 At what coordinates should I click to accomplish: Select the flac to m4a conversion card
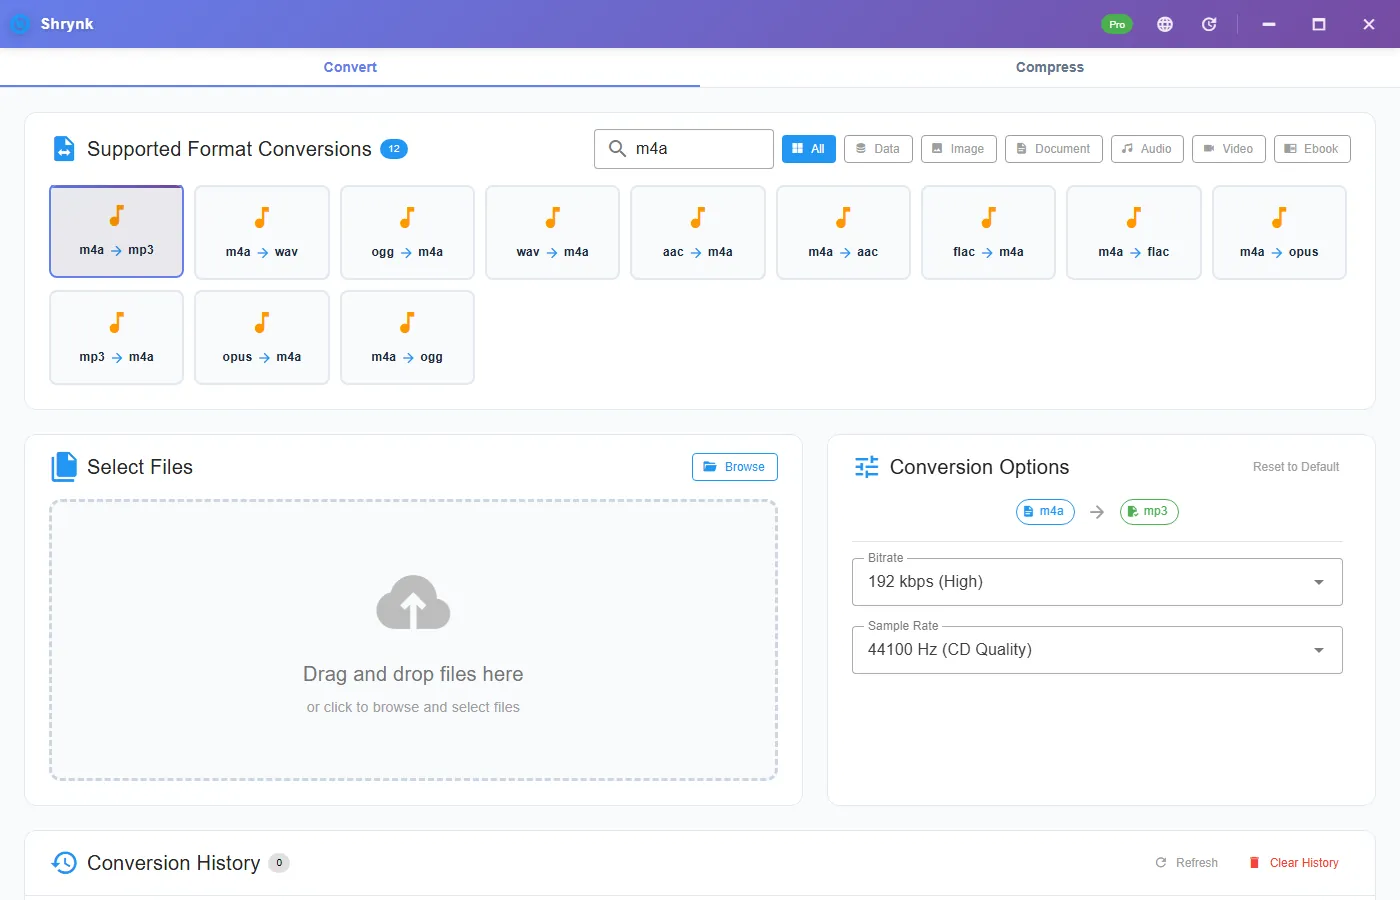pyautogui.click(x=988, y=232)
